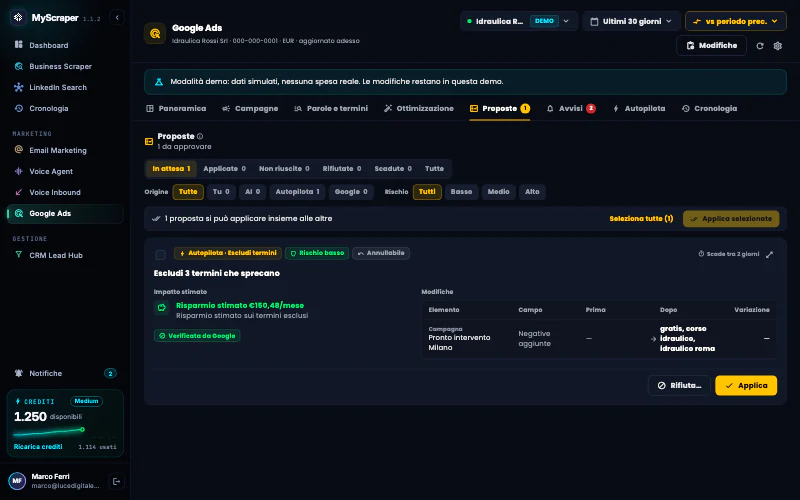Select Origine filter Autopilota

pyautogui.click(x=297, y=192)
